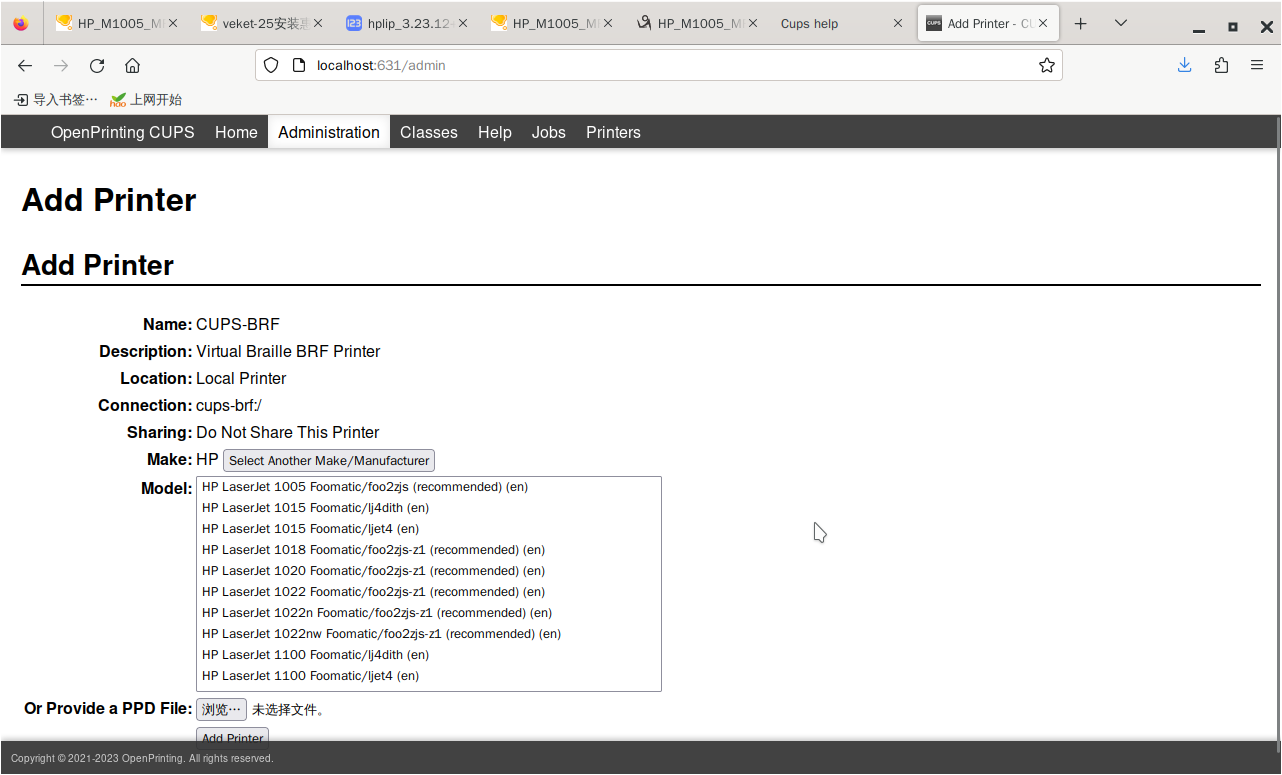Select HP LaserJet 1022 Foomatic/foo2zjs-z1 model
Viewport: 1282px width, 775px height.
[x=428, y=592]
